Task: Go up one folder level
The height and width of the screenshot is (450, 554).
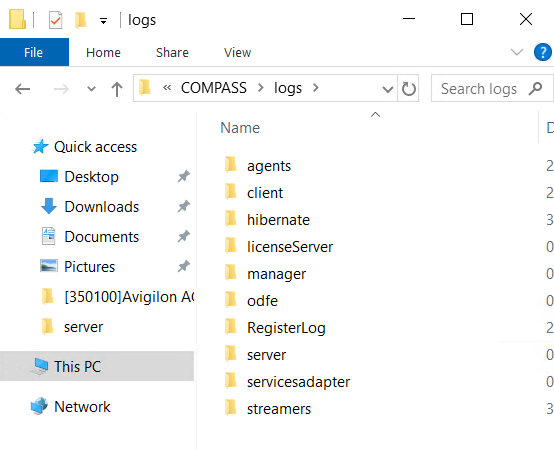Action: click(x=117, y=89)
